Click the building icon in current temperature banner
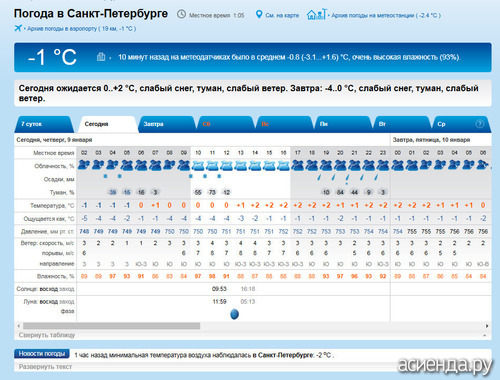The width and height of the screenshot is (500, 380). [x=101, y=57]
